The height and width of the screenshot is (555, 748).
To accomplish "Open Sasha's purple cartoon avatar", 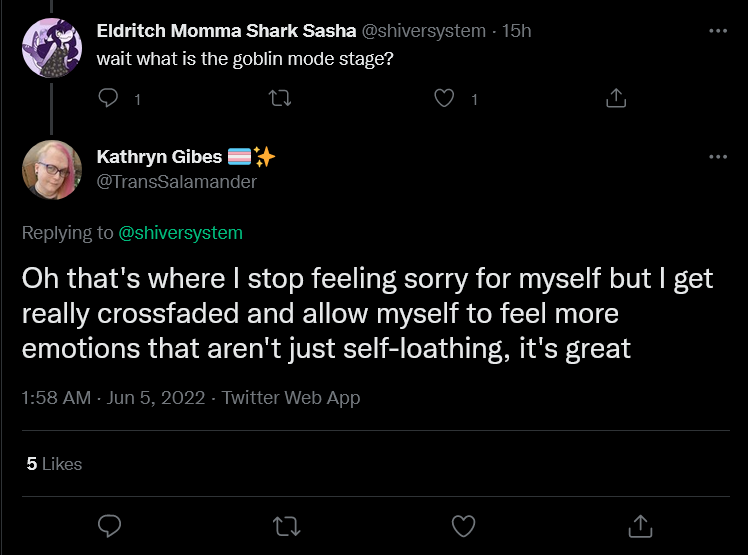I will (x=52, y=48).
